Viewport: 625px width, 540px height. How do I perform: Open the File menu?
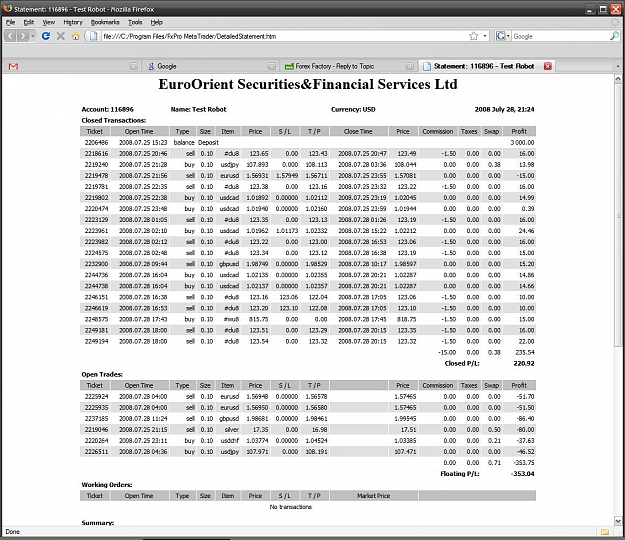10,22
